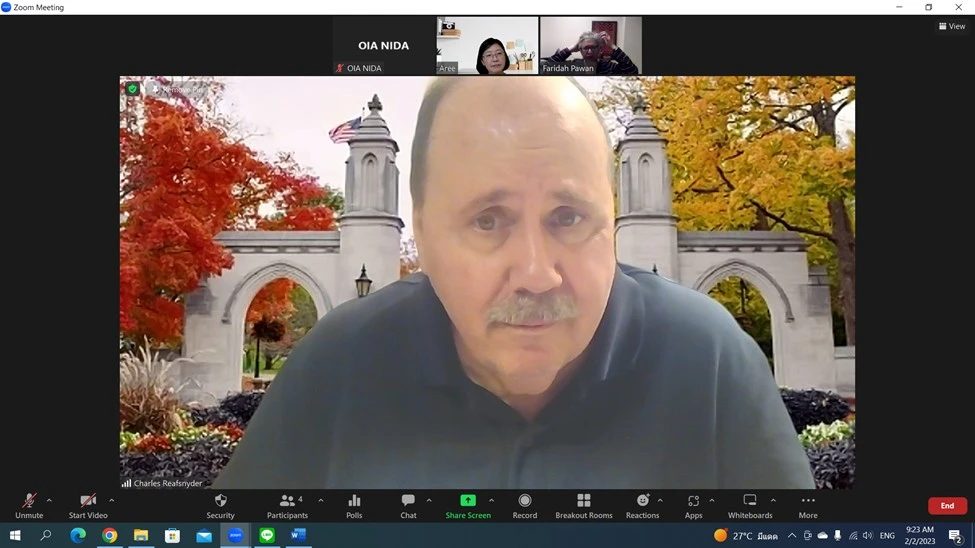This screenshot has width=975, height=548.
Task: Open the Participants panel
Action: point(287,505)
